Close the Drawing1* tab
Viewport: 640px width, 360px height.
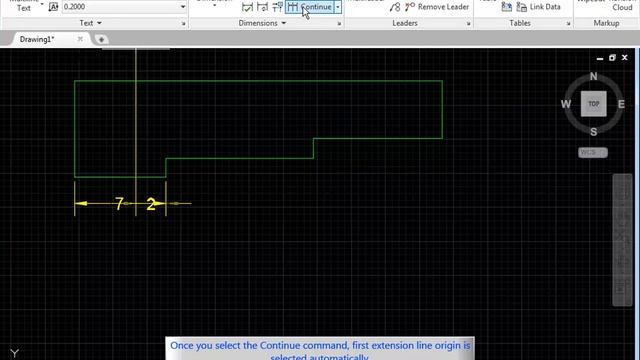click(80, 39)
